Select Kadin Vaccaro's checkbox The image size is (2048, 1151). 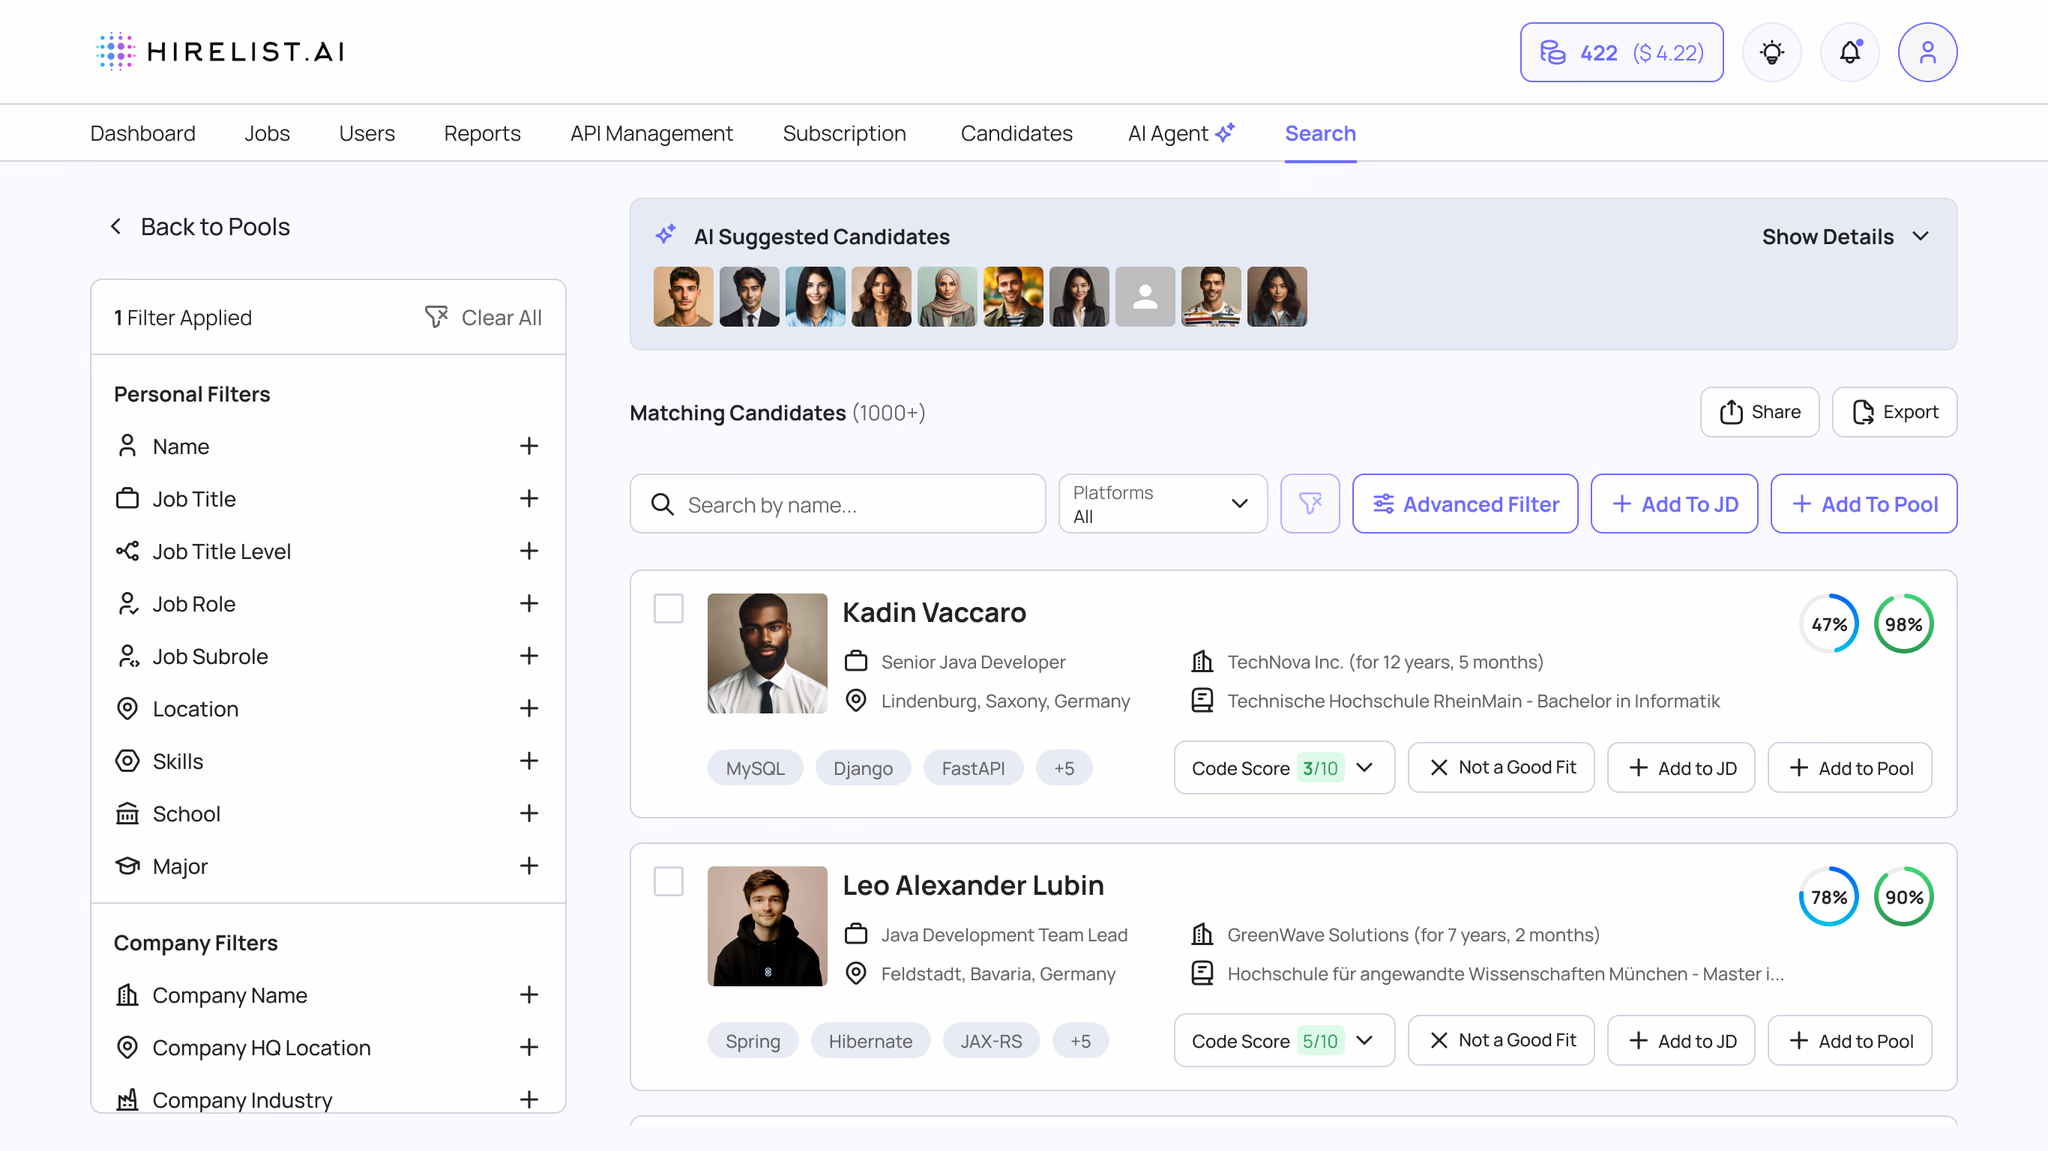click(668, 609)
